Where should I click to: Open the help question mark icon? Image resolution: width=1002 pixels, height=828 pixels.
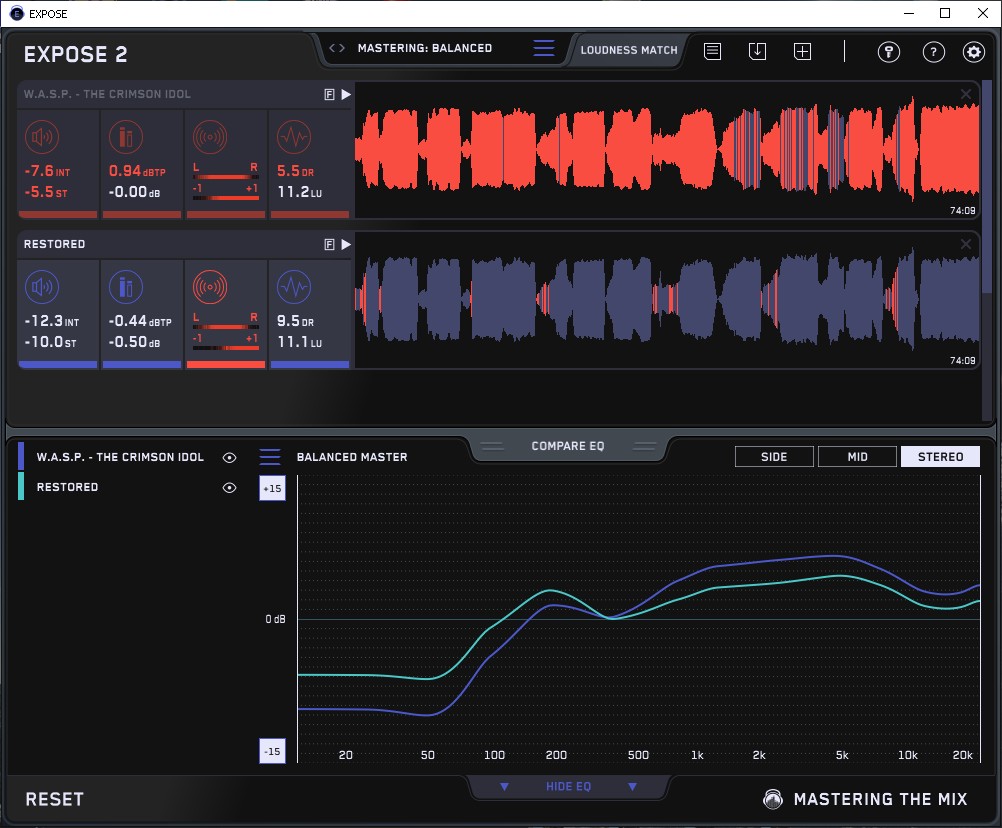coord(933,52)
